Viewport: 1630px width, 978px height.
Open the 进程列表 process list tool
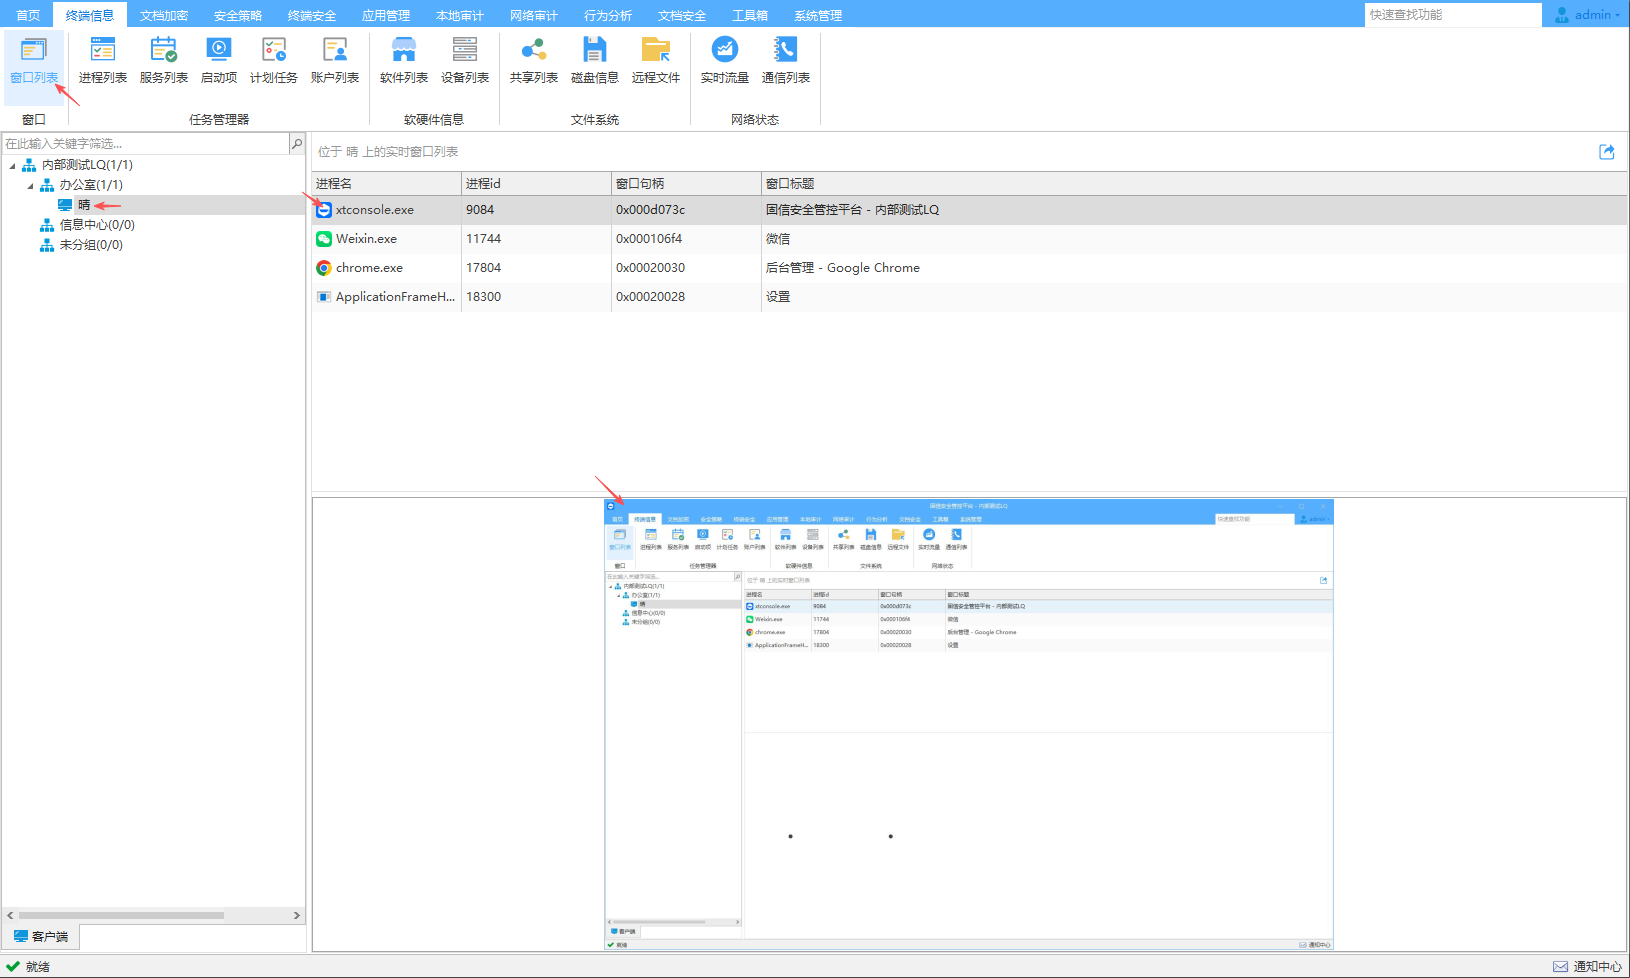pyautogui.click(x=103, y=60)
